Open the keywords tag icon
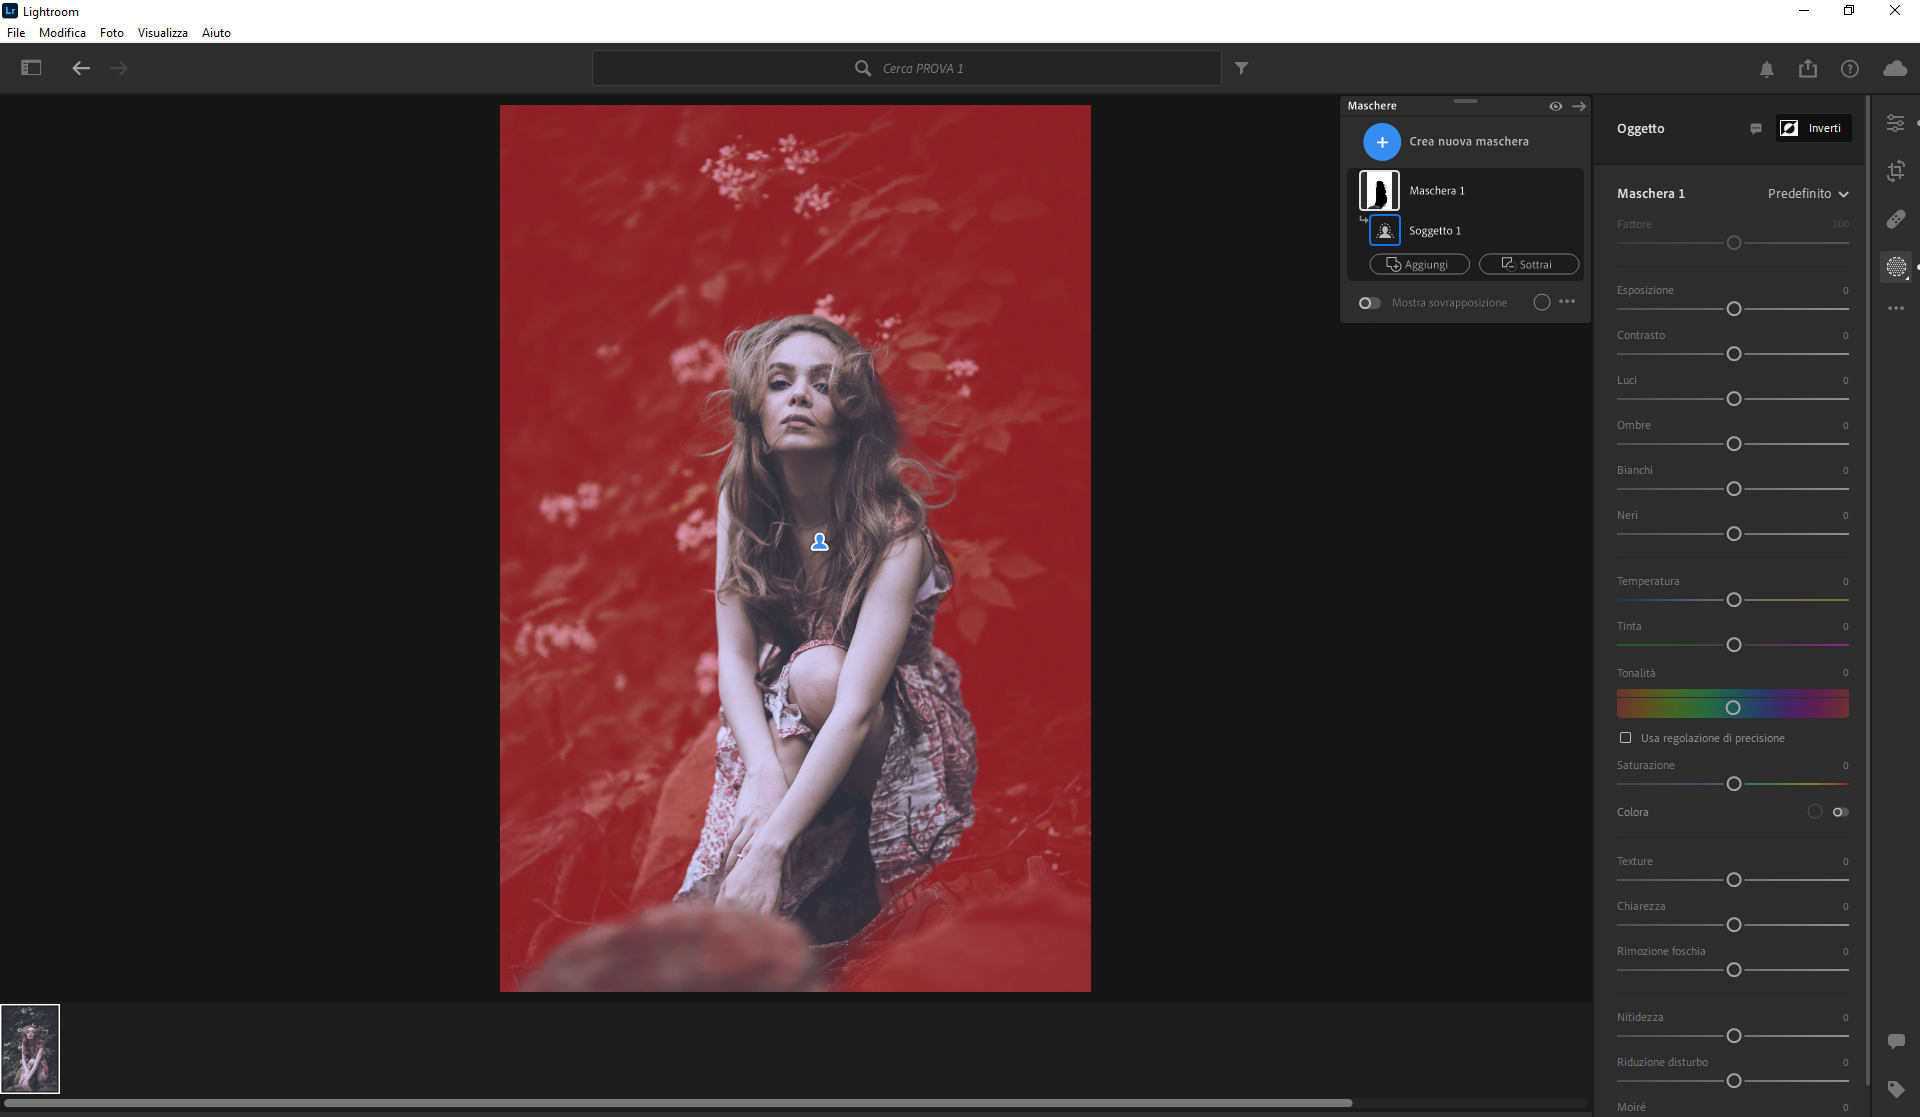Viewport: 1920px width, 1117px height. (x=1895, y=1089)
